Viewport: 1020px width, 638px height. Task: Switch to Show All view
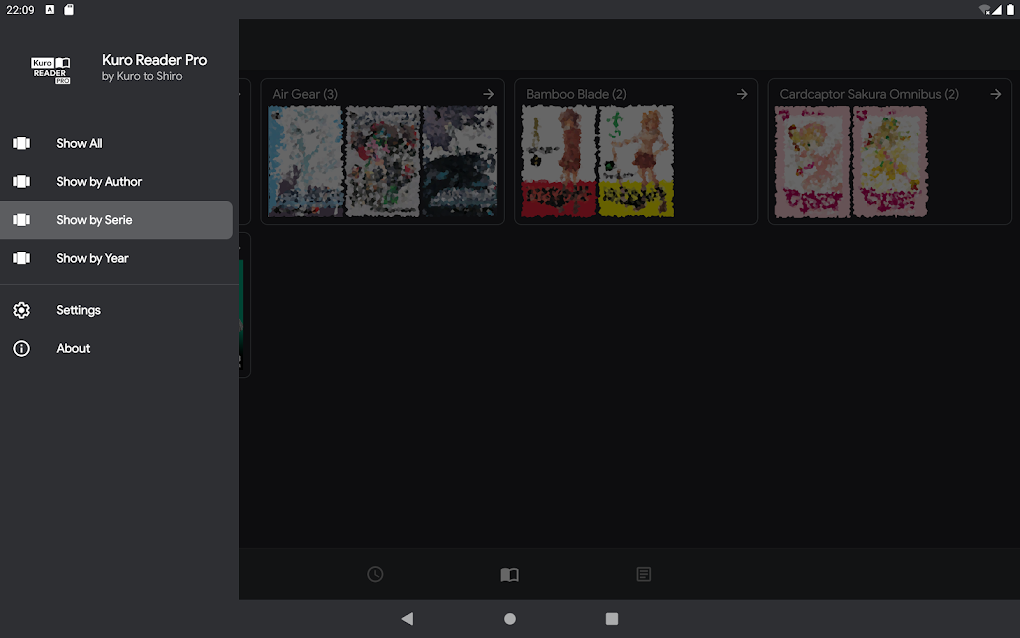pyautogui.click(x=78, y=143)
